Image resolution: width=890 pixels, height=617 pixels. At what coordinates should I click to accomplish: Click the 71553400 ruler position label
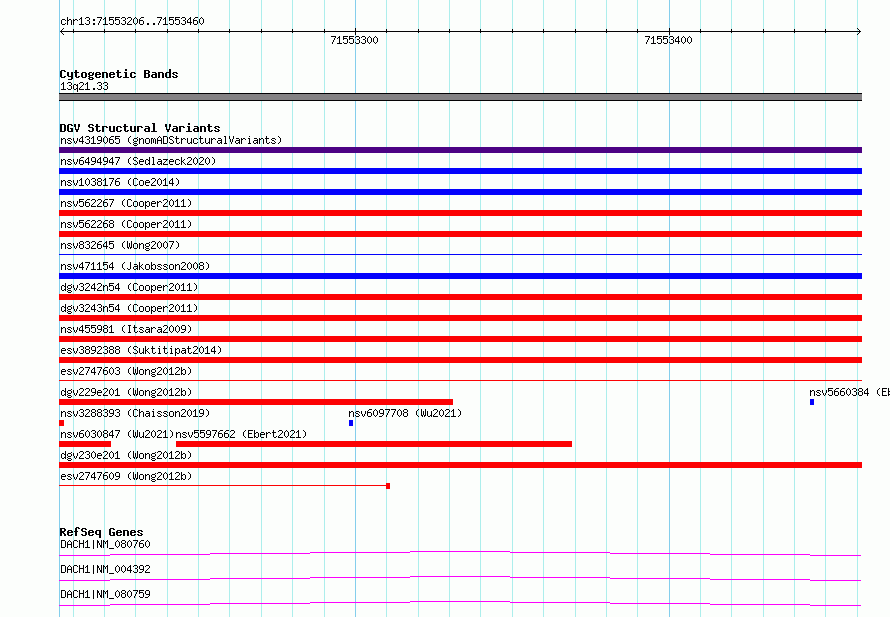pyautogui.click(x=668, y=40)
